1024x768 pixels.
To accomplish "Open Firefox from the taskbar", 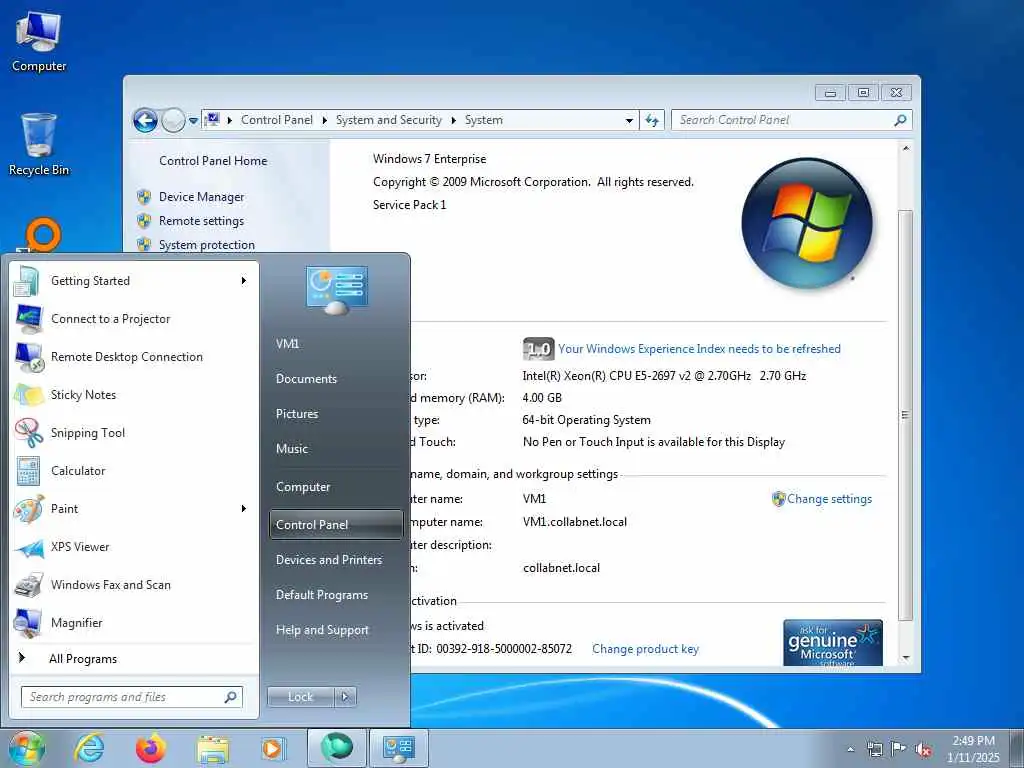I will click(151, 748).
